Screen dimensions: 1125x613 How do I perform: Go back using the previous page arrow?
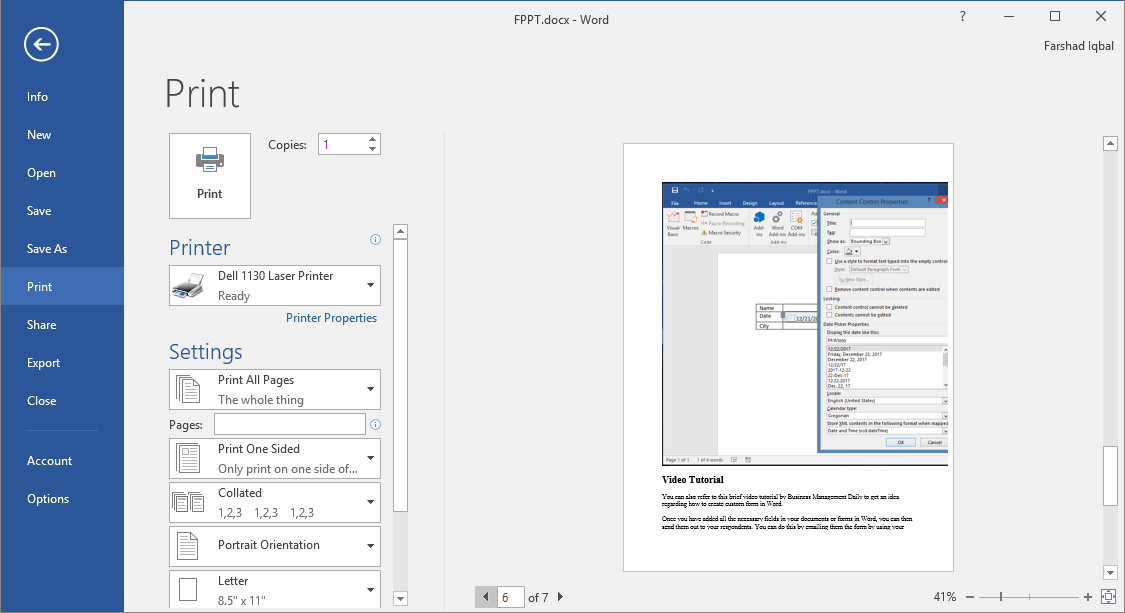coord(486,596)
